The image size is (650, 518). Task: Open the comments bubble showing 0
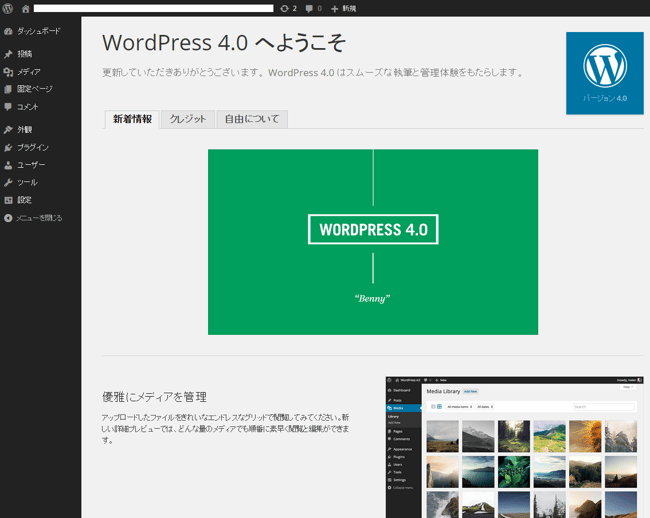pyautogui.click(x=313, y=8)
